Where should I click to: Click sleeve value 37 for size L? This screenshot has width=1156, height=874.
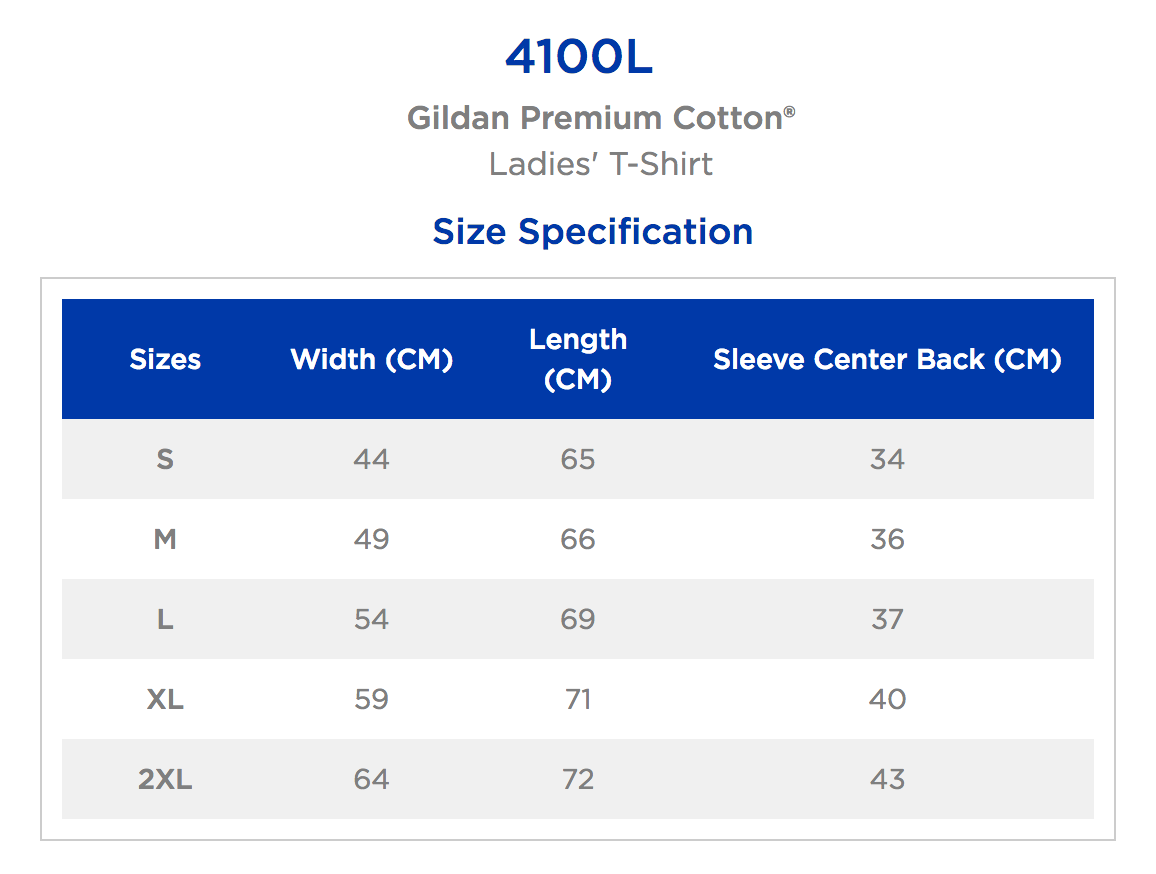pos(887,620)
